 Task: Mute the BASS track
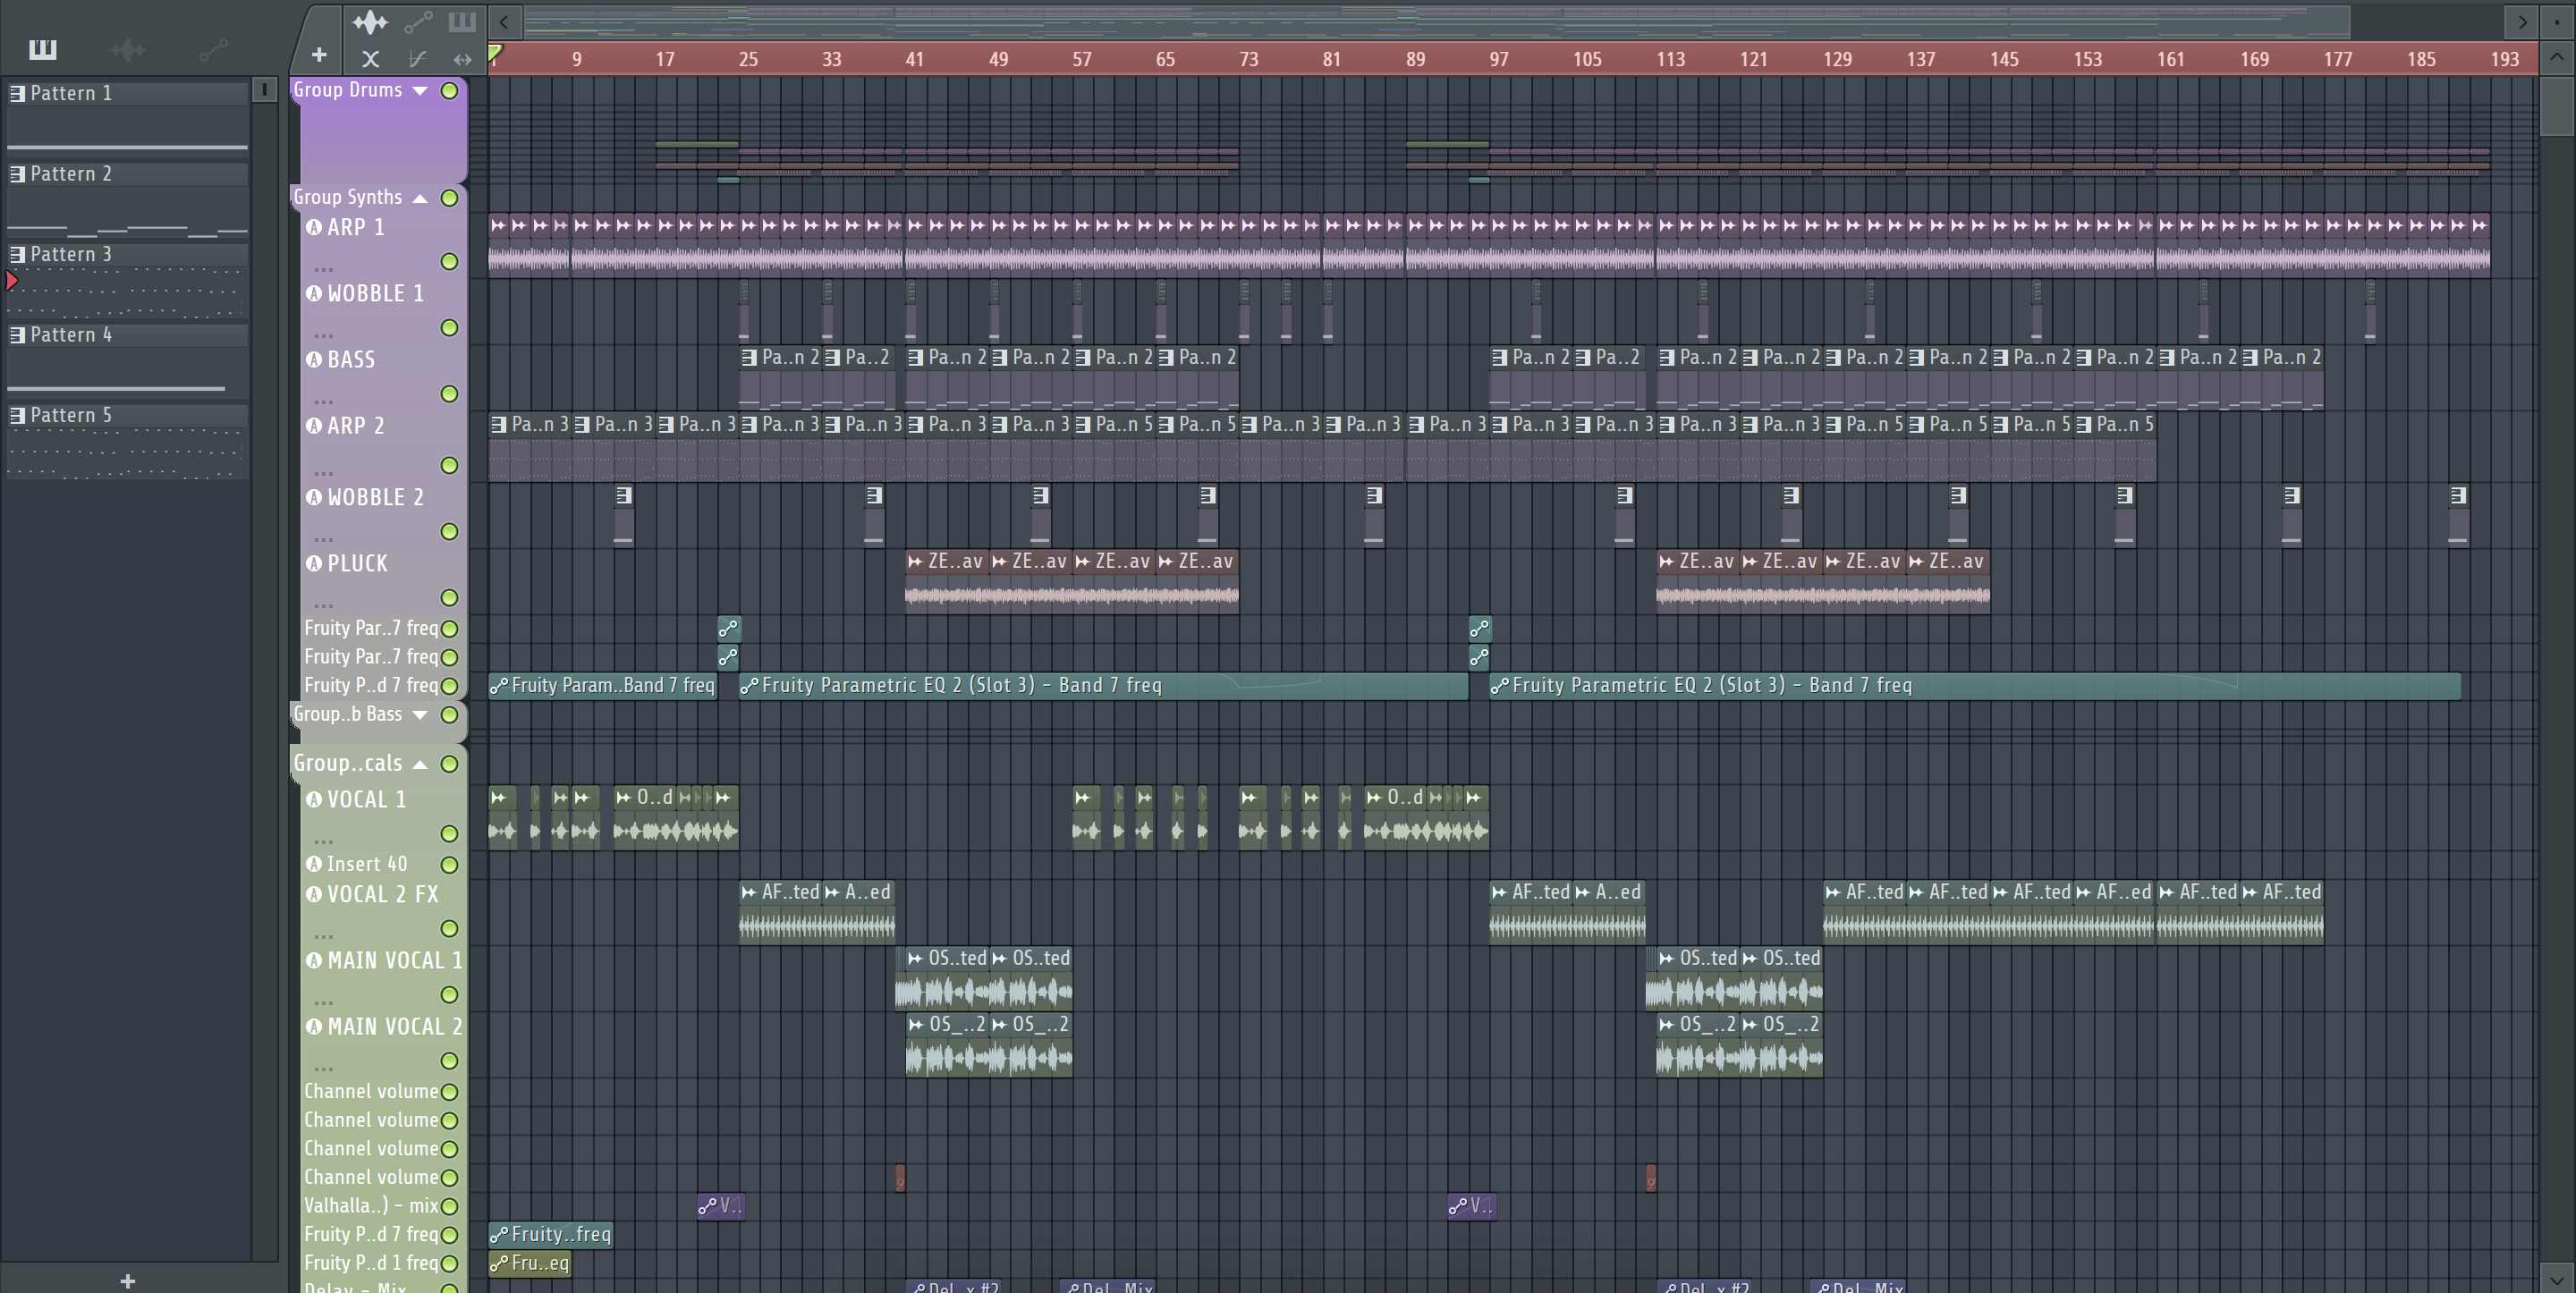450,394
